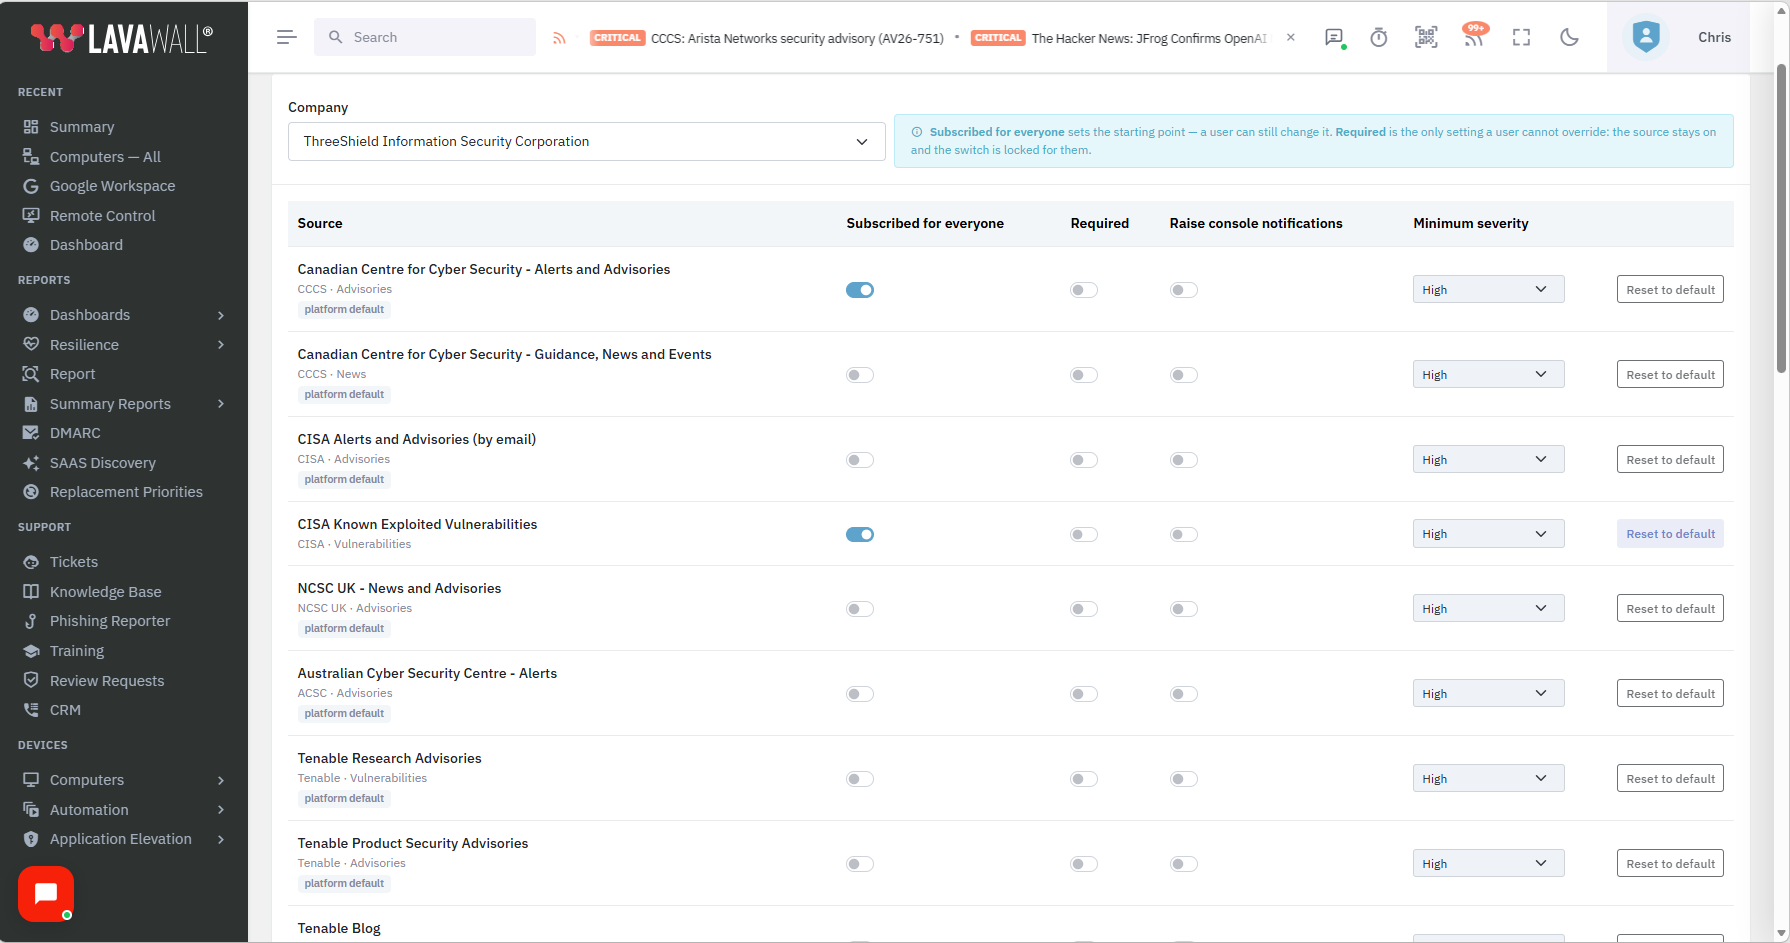Enable subscription for NCSC UK News
The height and width of the screenshot is (943, 1790).
(x=860, y=609)
